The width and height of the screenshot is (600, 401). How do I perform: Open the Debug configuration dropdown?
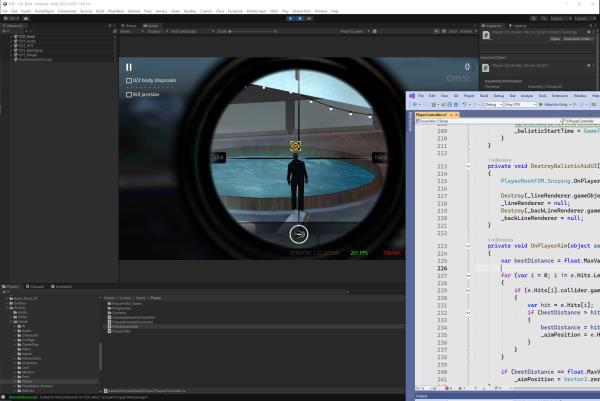[x=492, y=104]
